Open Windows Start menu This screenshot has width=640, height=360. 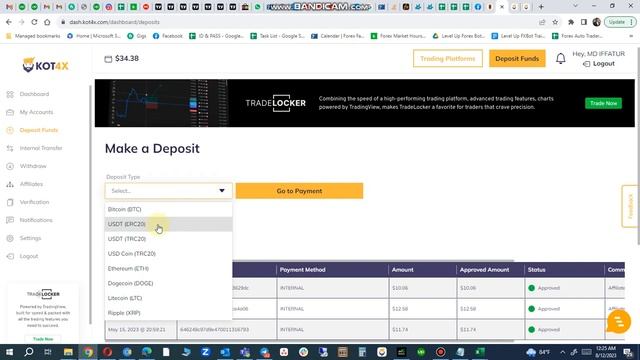(x=9, y=352)
